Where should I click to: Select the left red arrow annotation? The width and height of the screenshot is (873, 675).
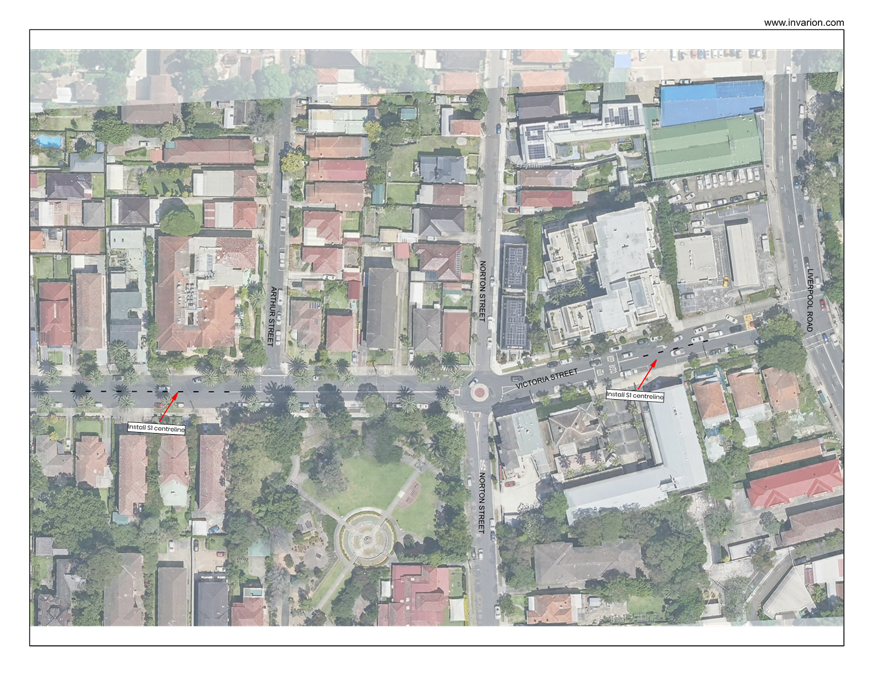coord(170,406)
